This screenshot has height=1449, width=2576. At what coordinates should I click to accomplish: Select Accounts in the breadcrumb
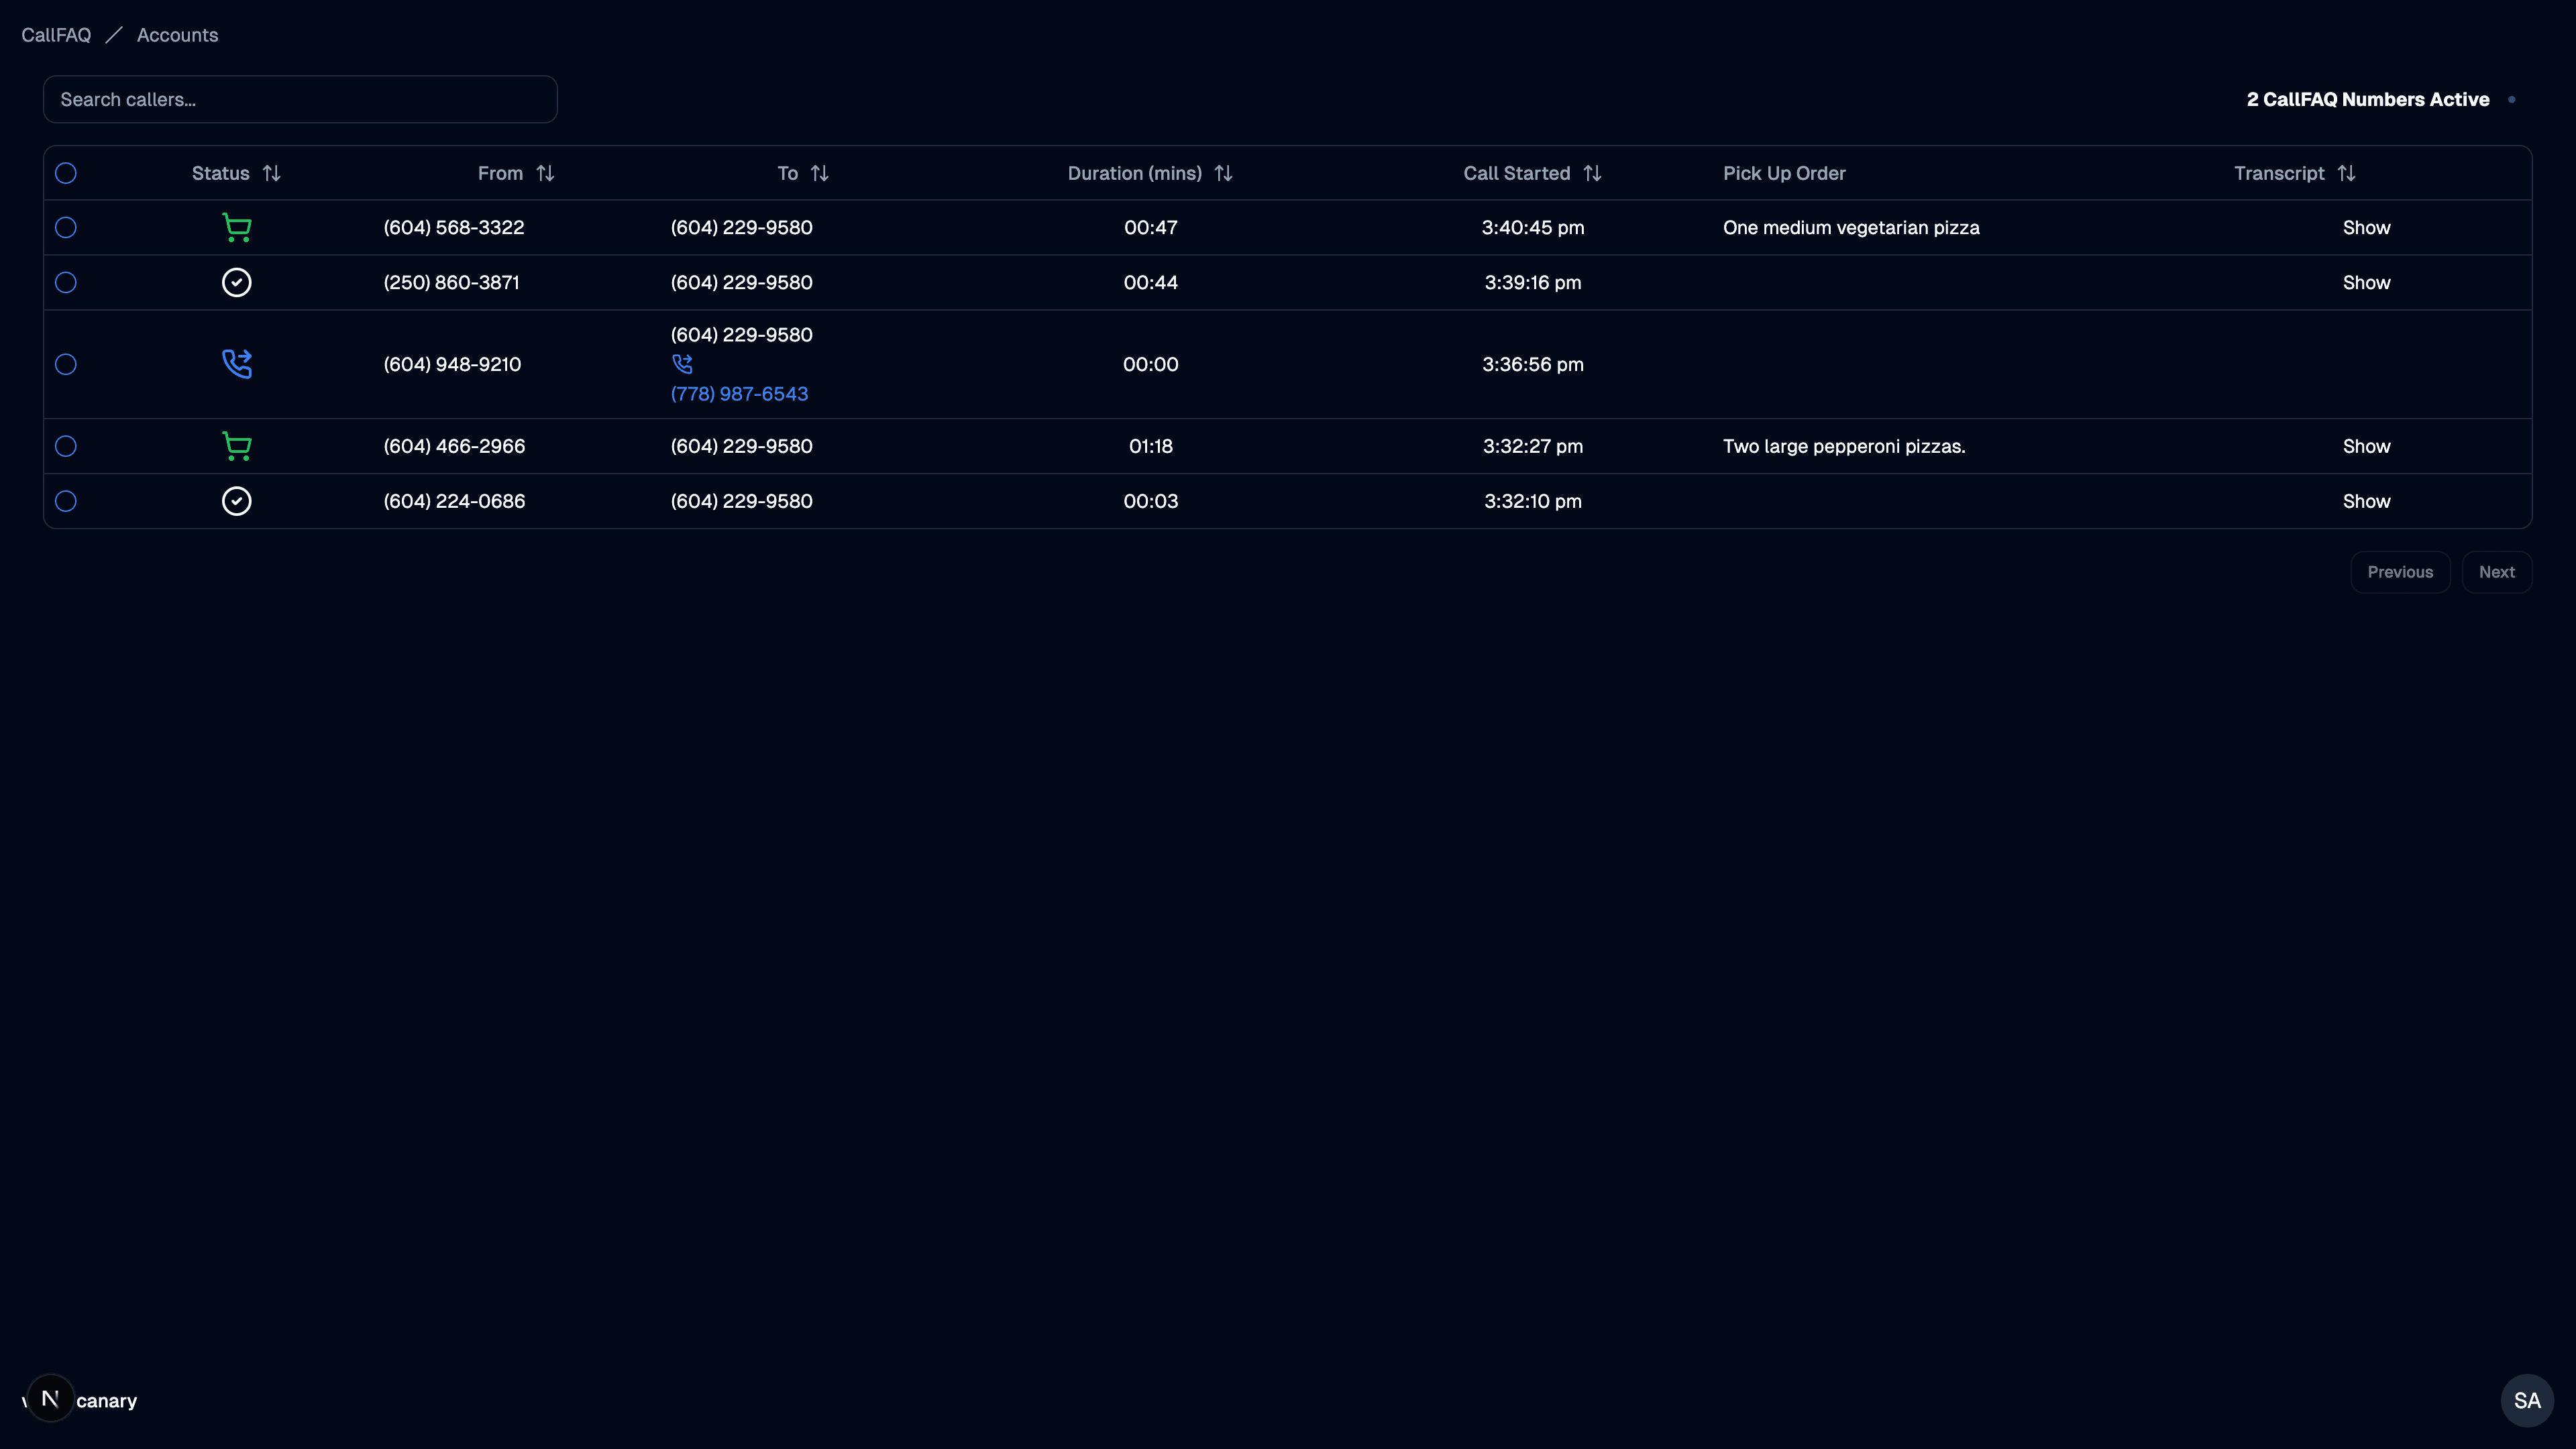point(177,34)
